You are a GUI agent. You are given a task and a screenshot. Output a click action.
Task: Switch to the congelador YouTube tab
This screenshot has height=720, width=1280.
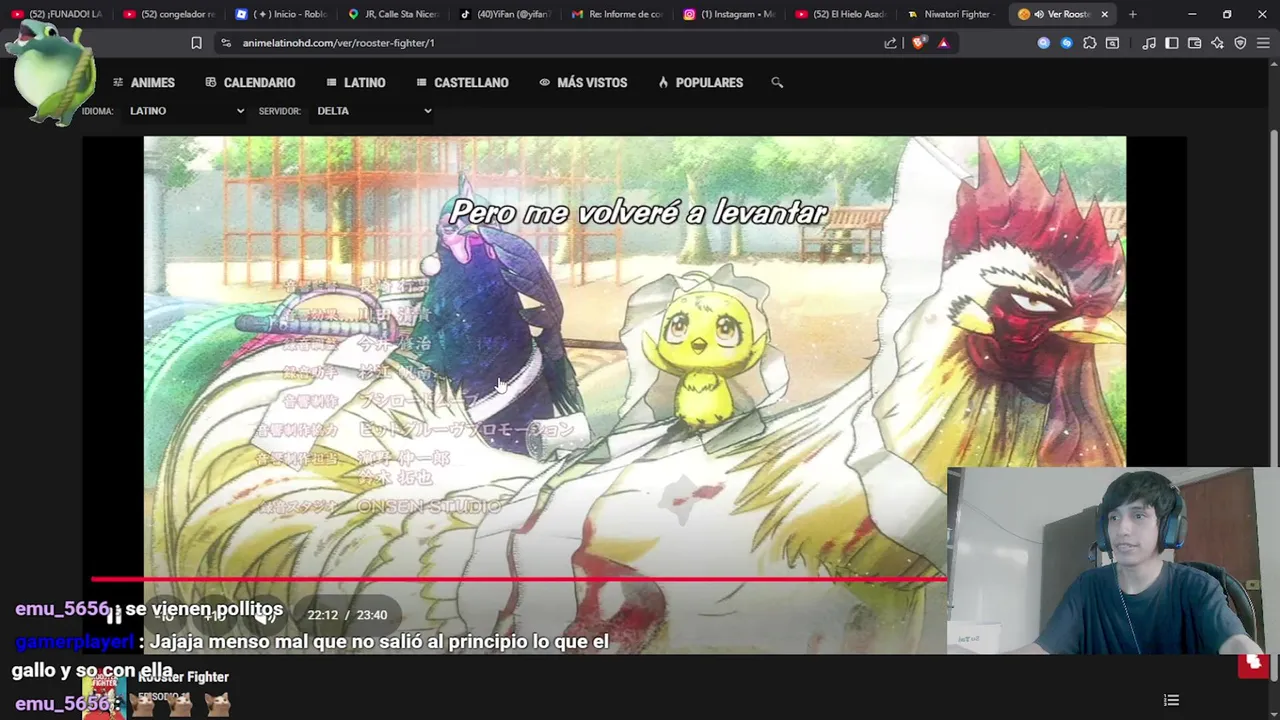point(170,14)
